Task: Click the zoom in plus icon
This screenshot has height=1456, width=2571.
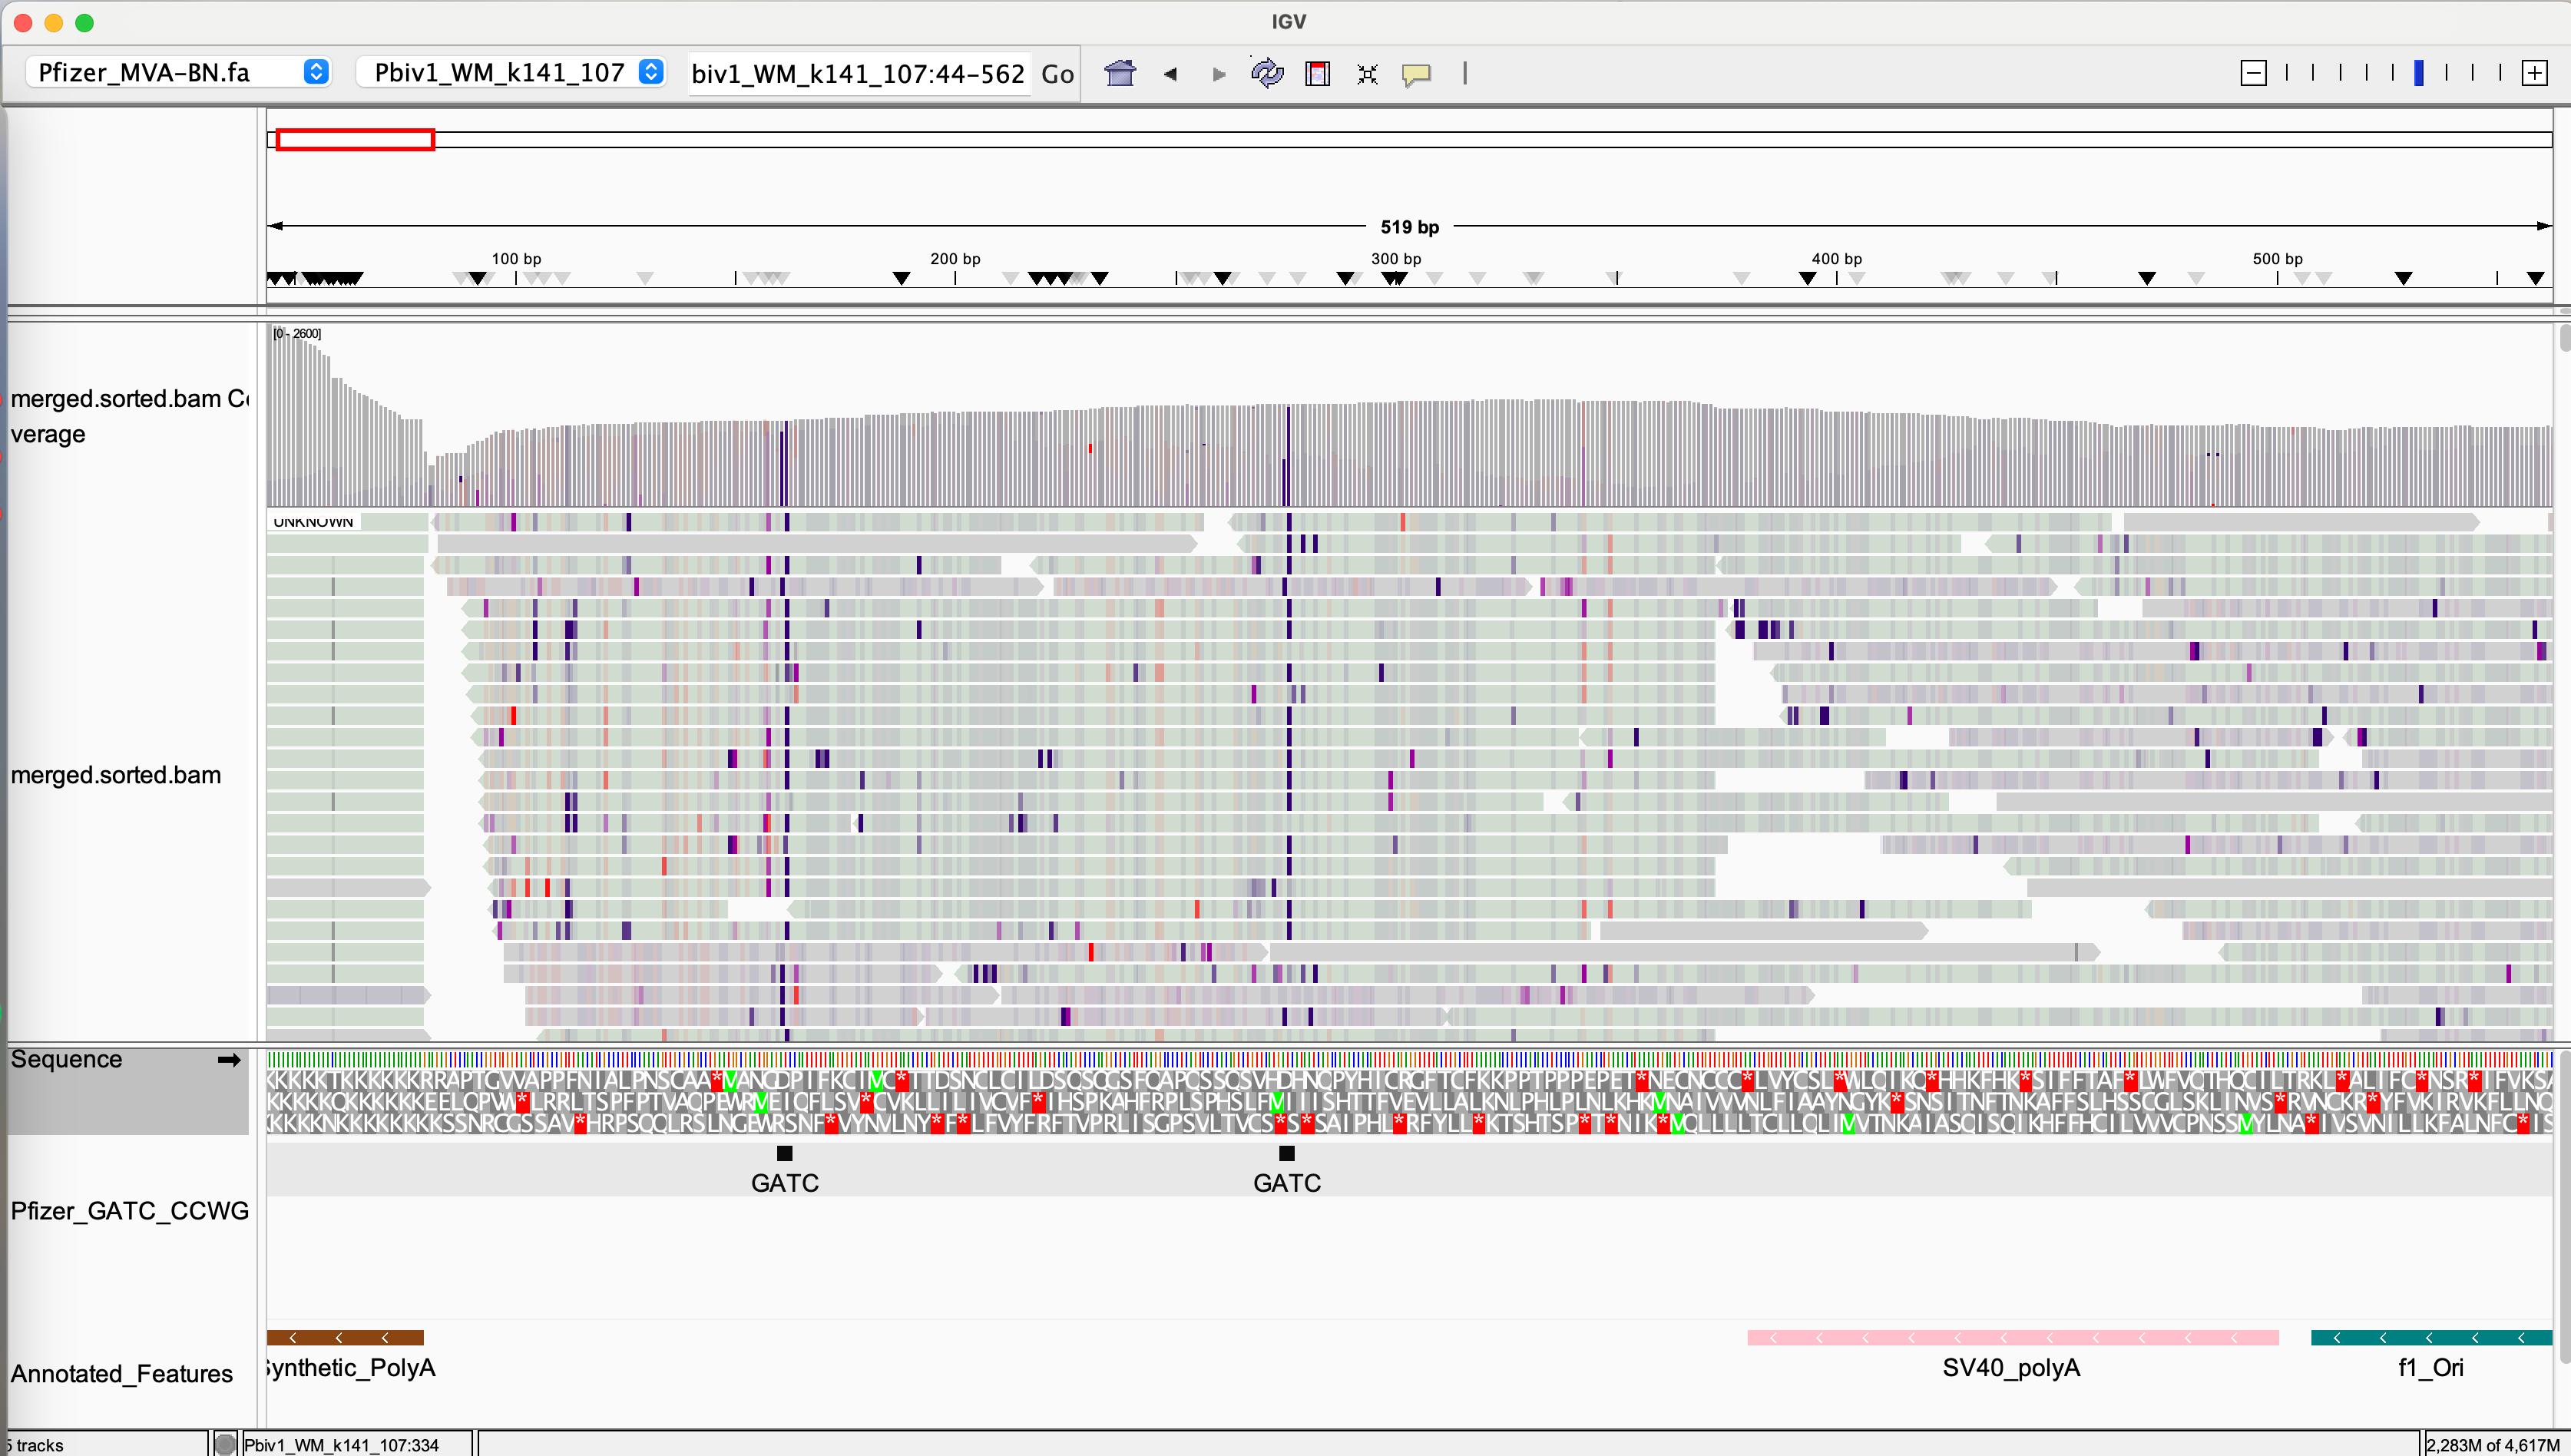Action: pos(2534,73)
